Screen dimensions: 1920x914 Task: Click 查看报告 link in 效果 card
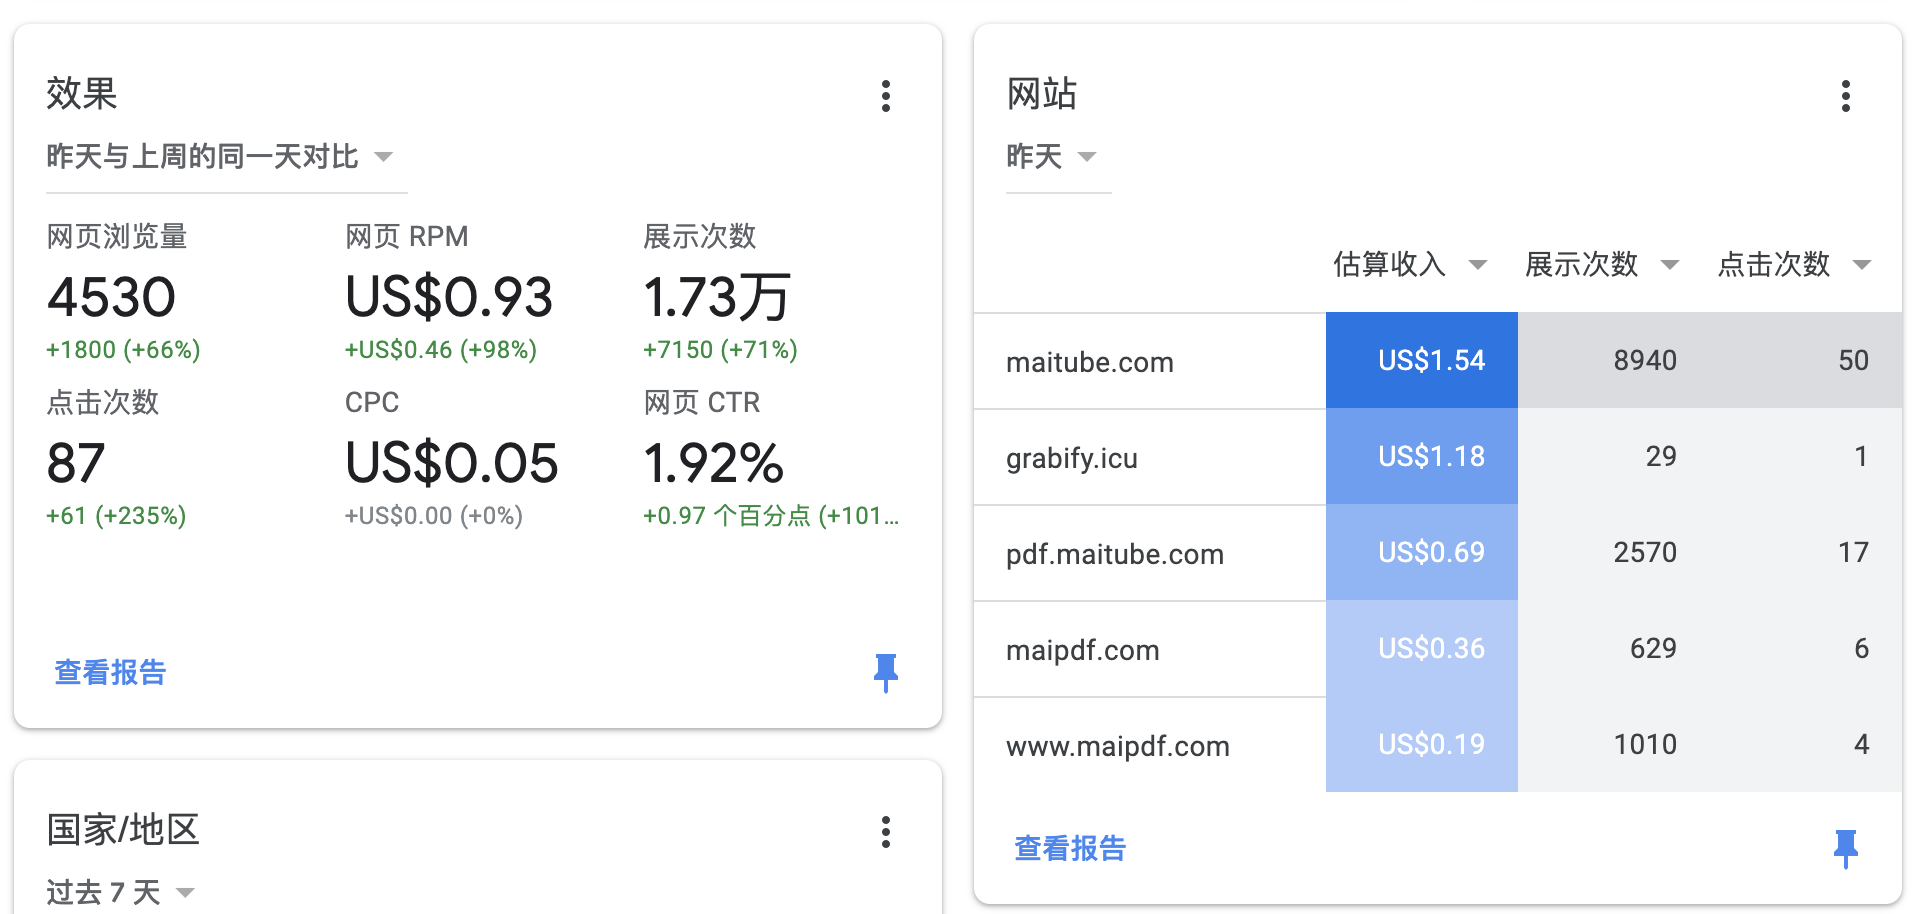tap(110, 672)
